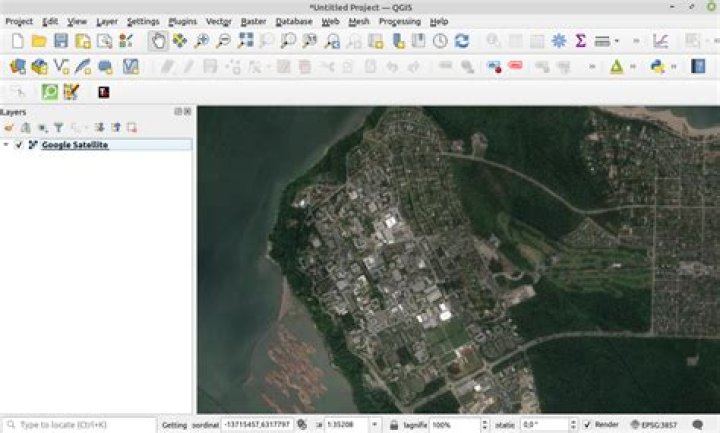
Task: Click the New SpatiaLite Layer feather icon
Action: pos(83,67)
